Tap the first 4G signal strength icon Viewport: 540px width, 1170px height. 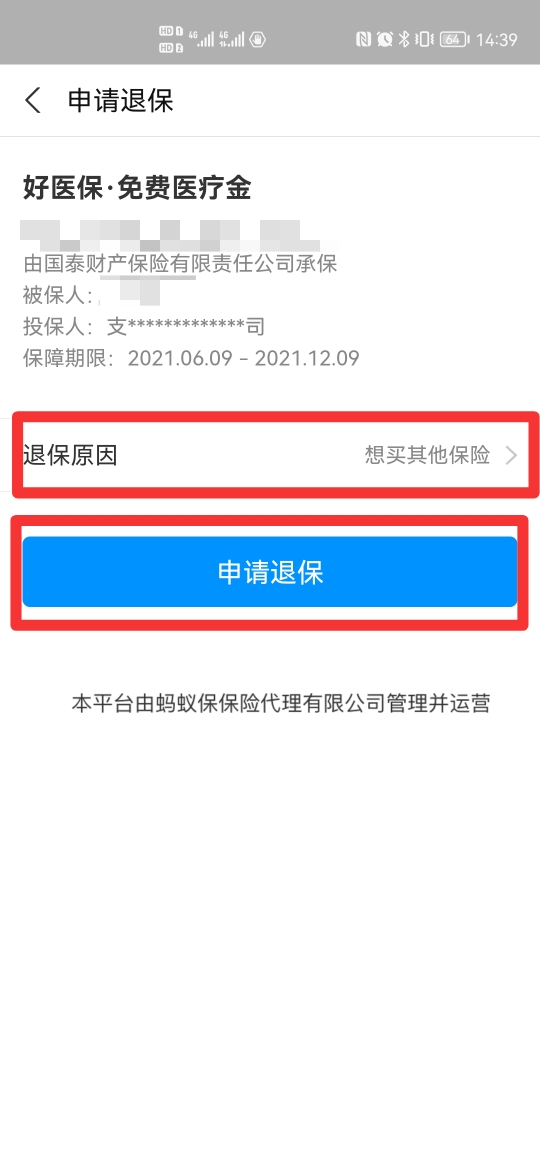[201, 39]
